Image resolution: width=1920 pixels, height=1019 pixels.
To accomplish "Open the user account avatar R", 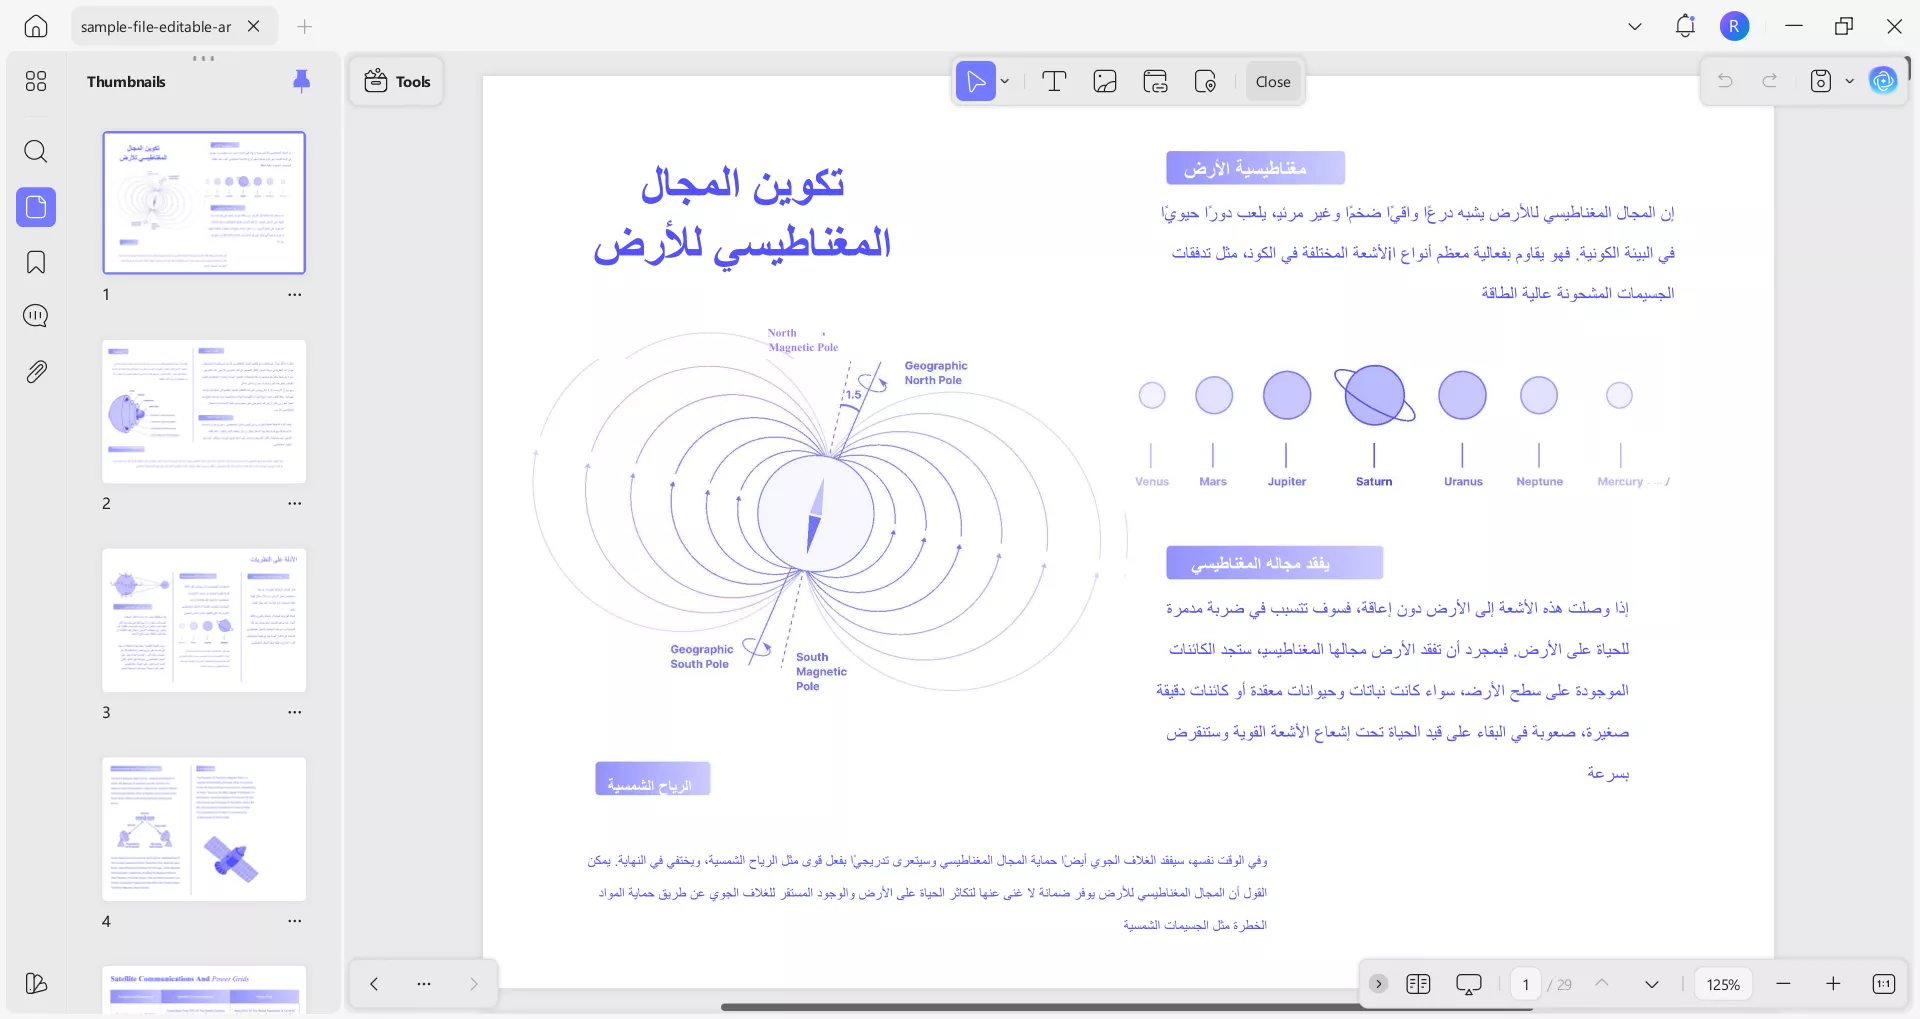I will tap(1735, 26).
